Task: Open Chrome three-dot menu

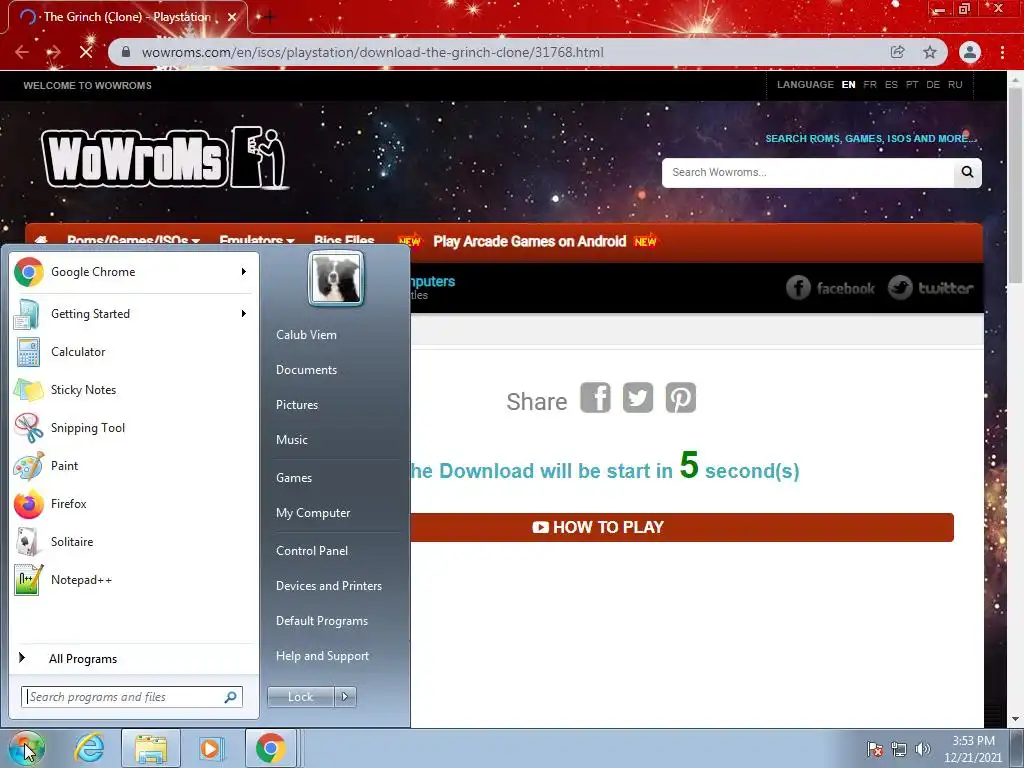Action: point(1002,52)
